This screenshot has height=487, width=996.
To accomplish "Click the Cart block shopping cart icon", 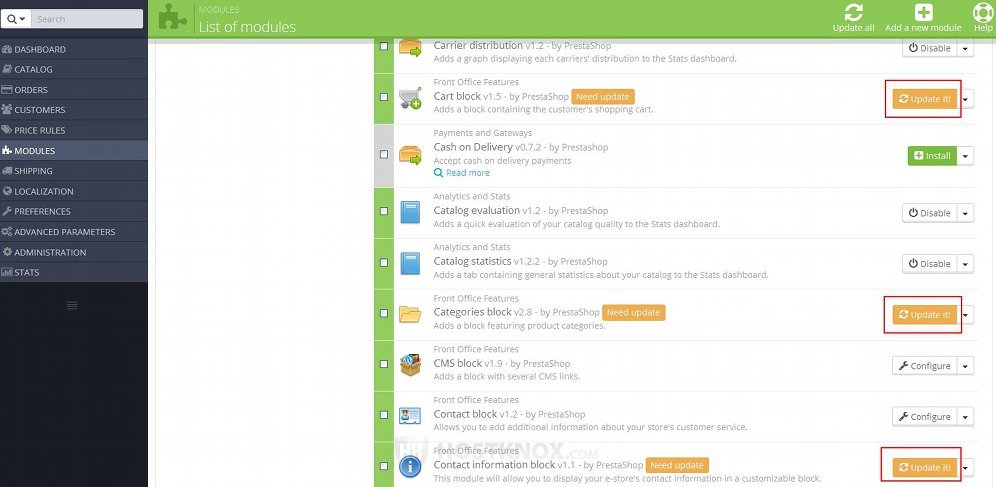I will point(410,98).
